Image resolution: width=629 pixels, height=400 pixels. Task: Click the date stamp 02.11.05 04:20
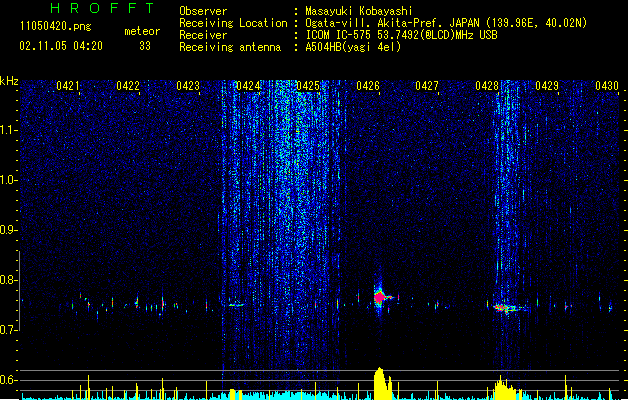[61, 46]
